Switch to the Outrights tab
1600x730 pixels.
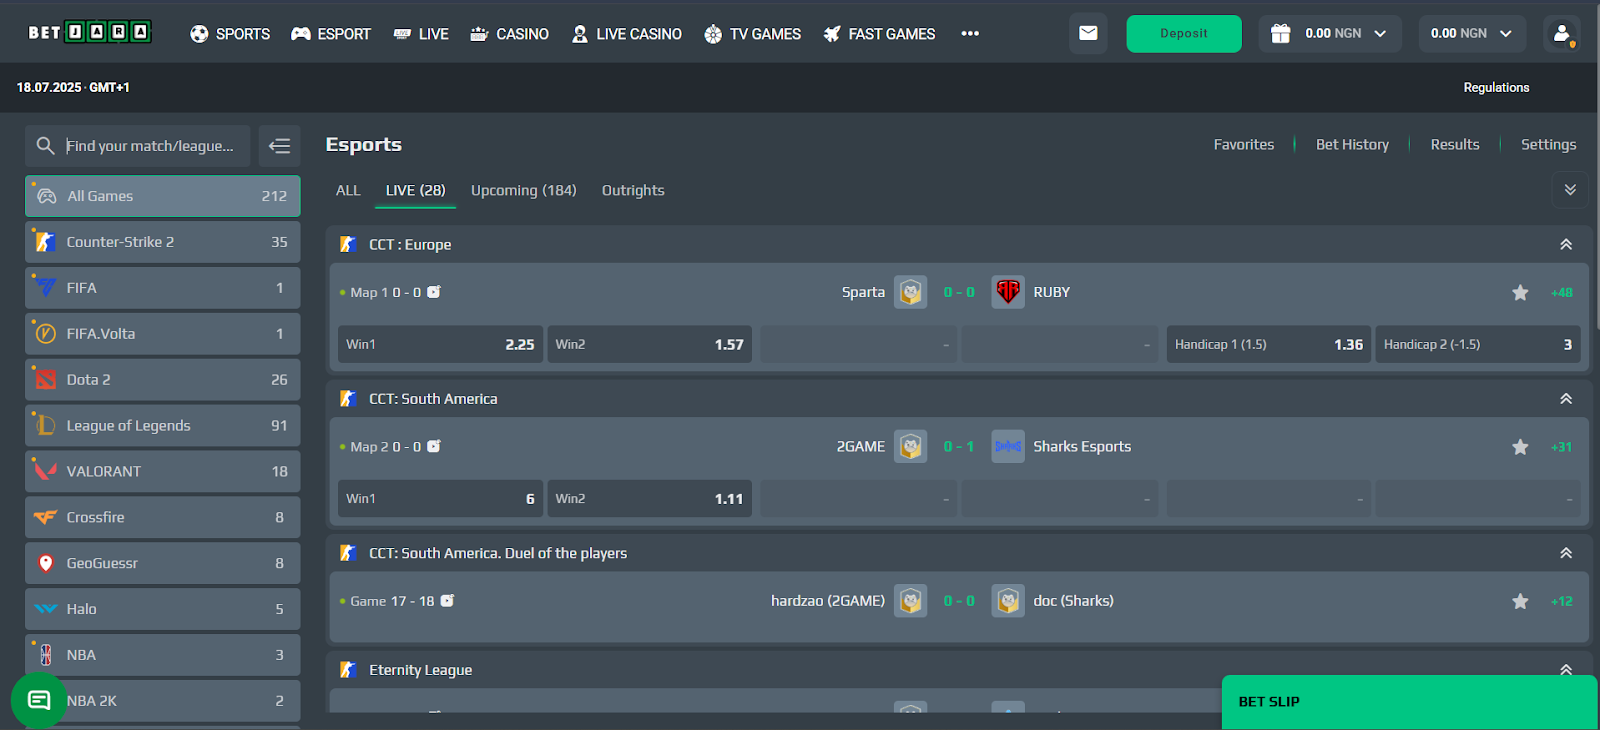coord(633,190)
